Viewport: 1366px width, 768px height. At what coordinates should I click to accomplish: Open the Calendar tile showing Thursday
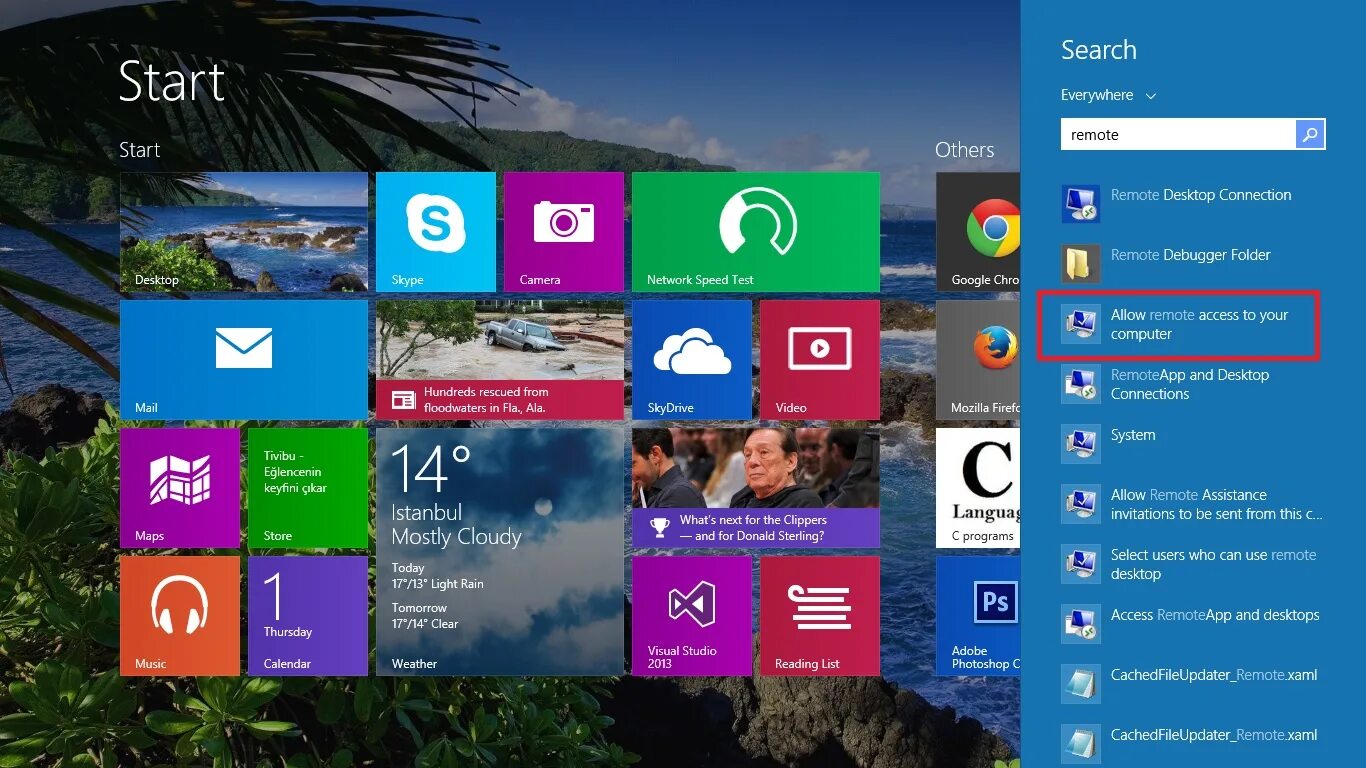pos(308,616)
